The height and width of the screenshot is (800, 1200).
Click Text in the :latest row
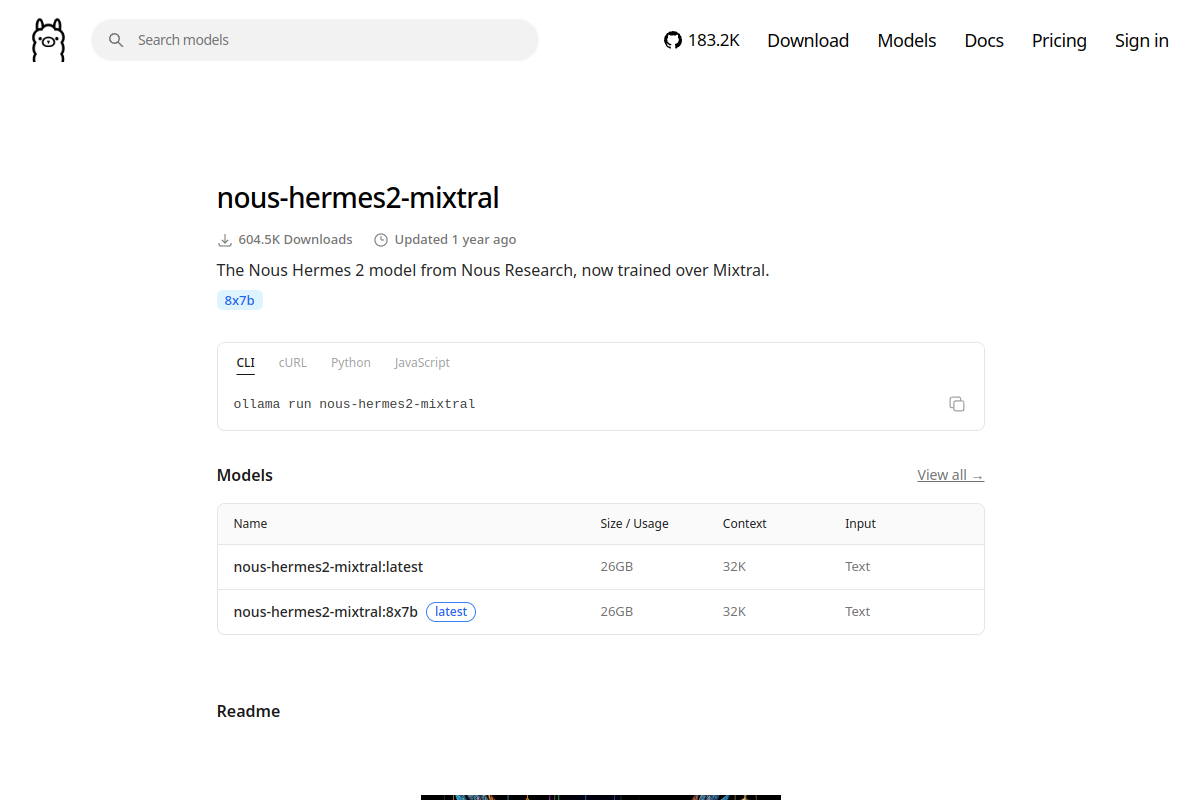[858, 567]
